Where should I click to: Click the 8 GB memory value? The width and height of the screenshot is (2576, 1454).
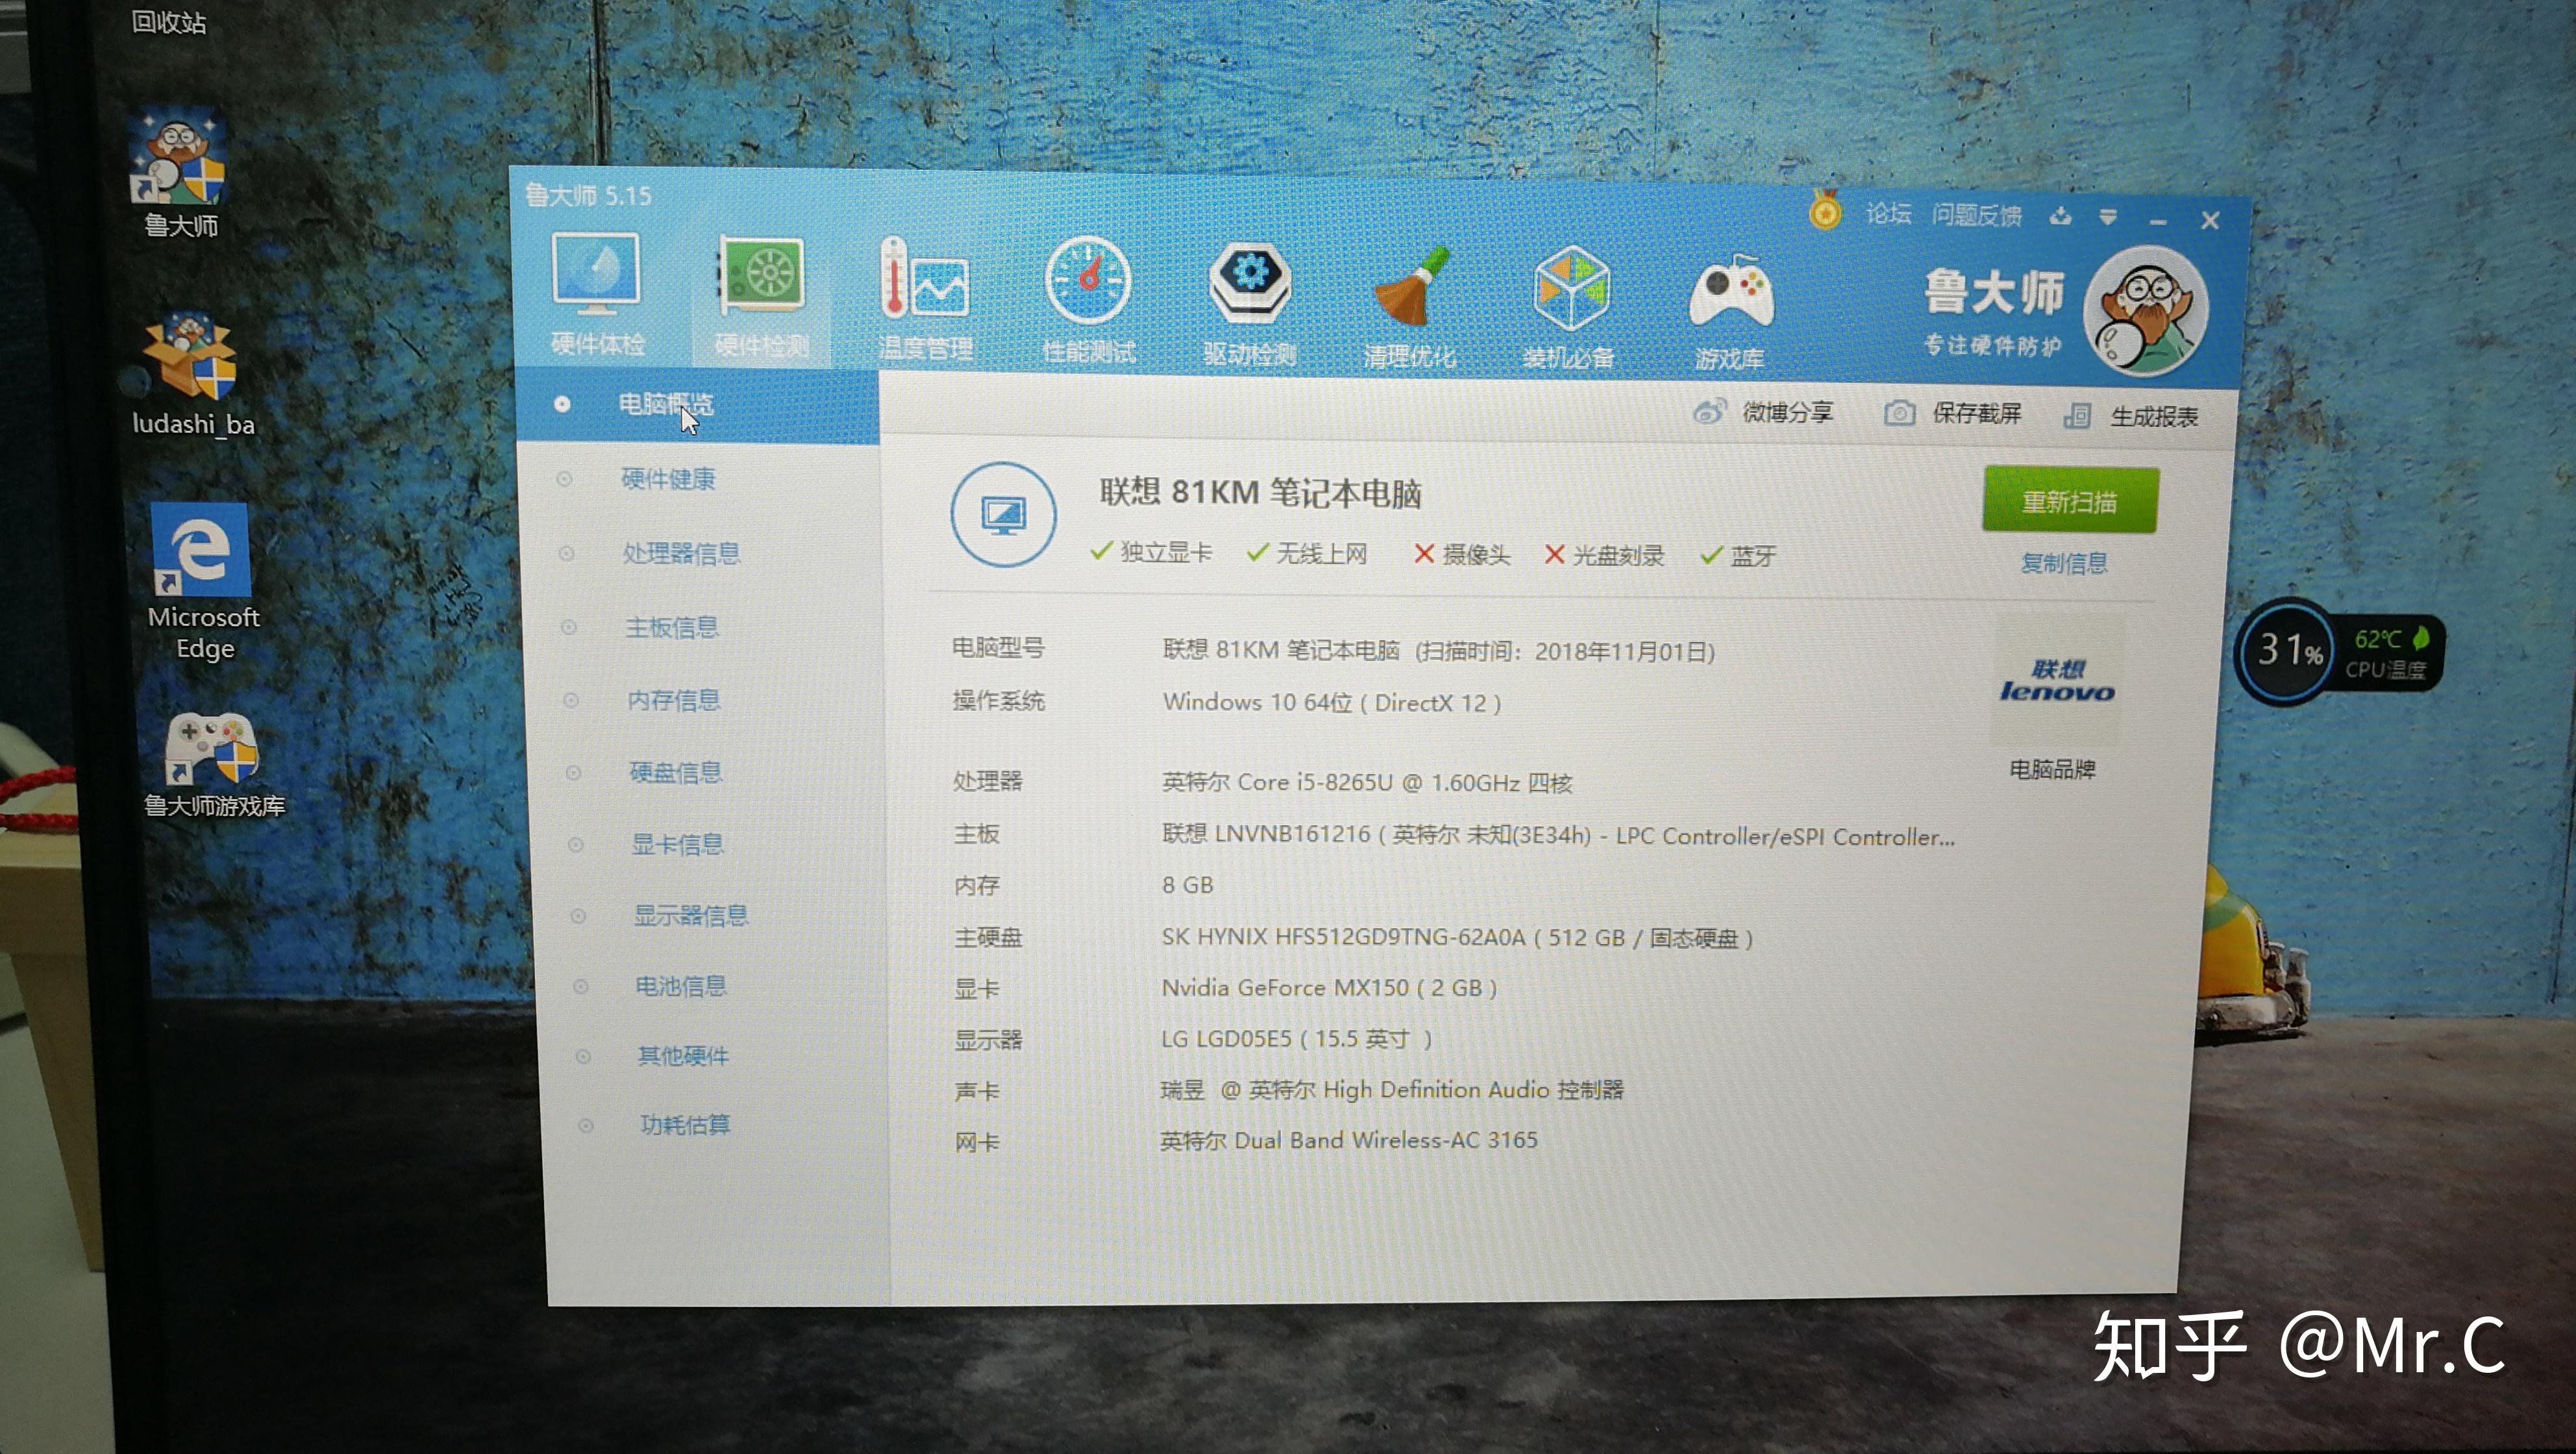pyautogui.click(x=1187, y=885)
